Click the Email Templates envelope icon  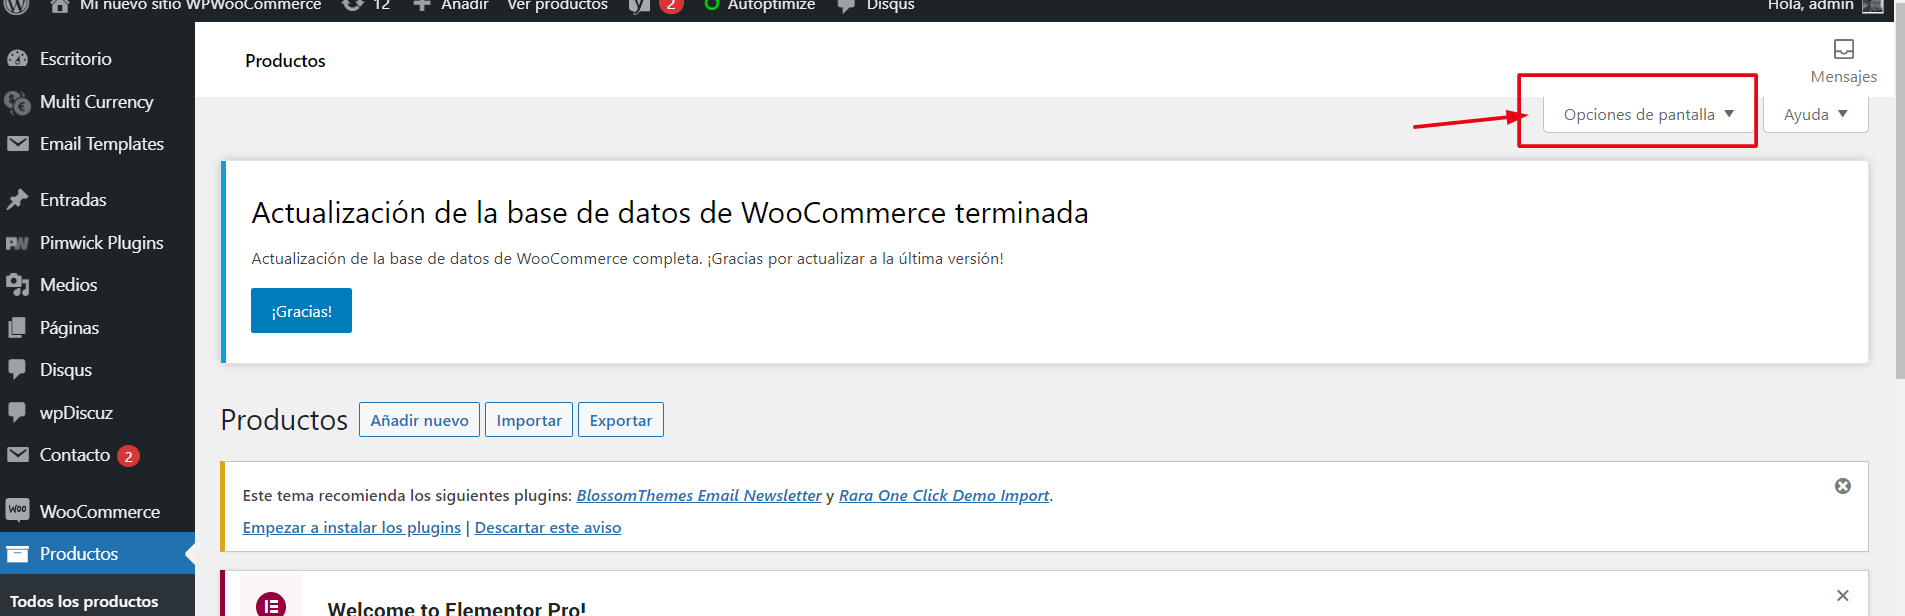[17, 144]
